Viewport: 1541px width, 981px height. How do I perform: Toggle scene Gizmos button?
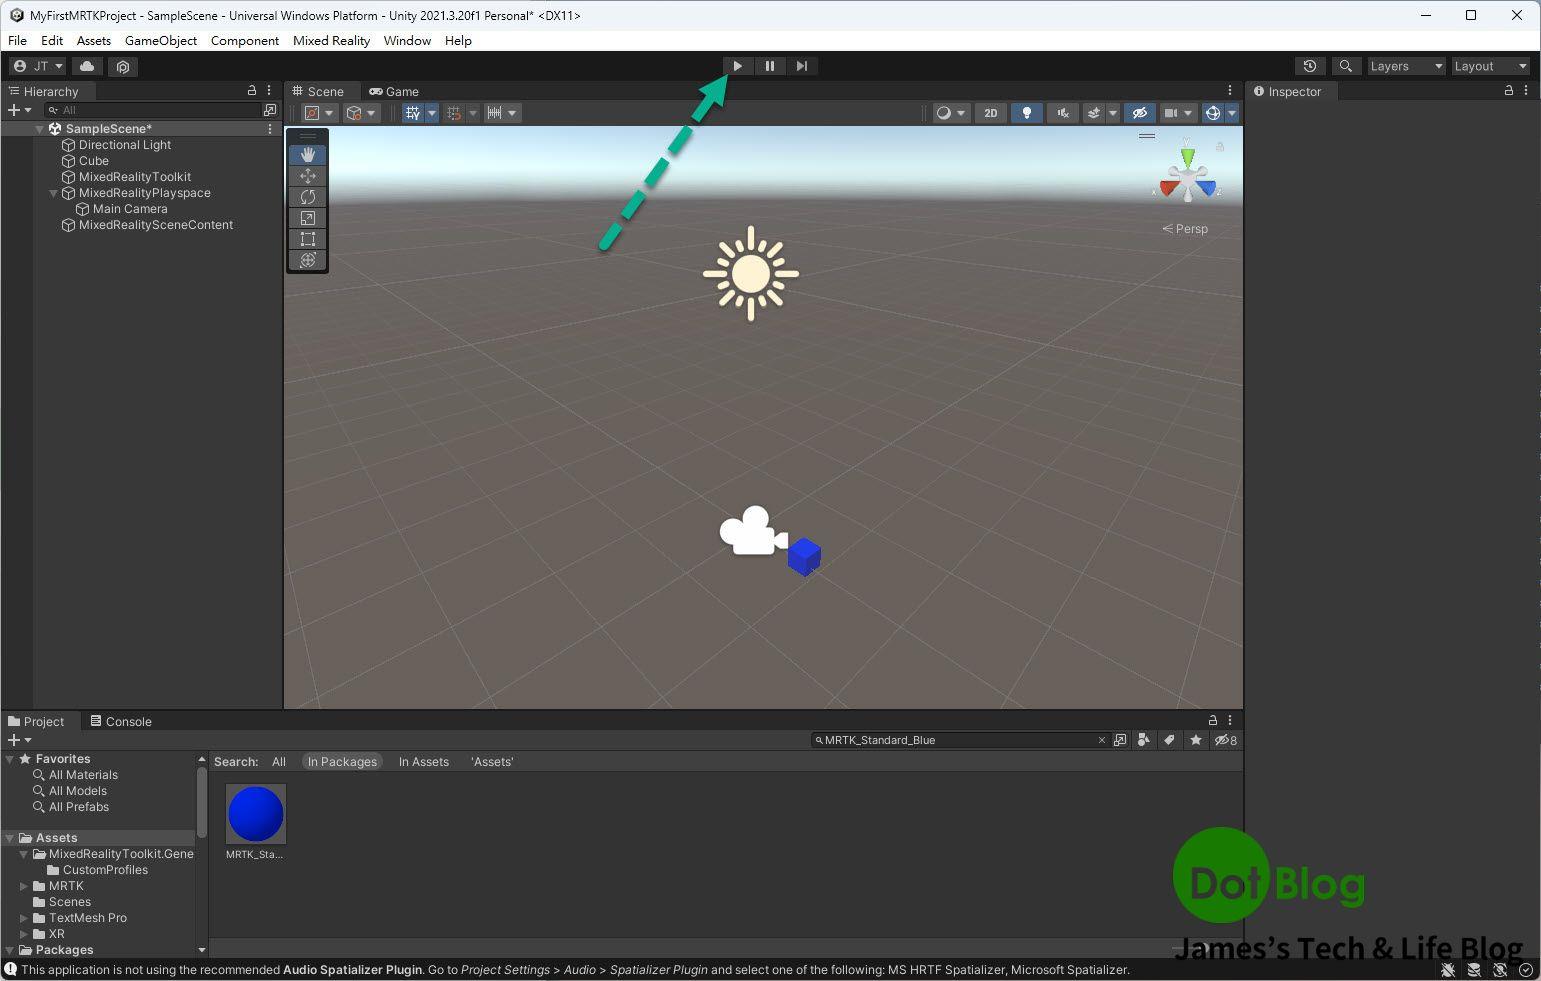click(1213, 113)
